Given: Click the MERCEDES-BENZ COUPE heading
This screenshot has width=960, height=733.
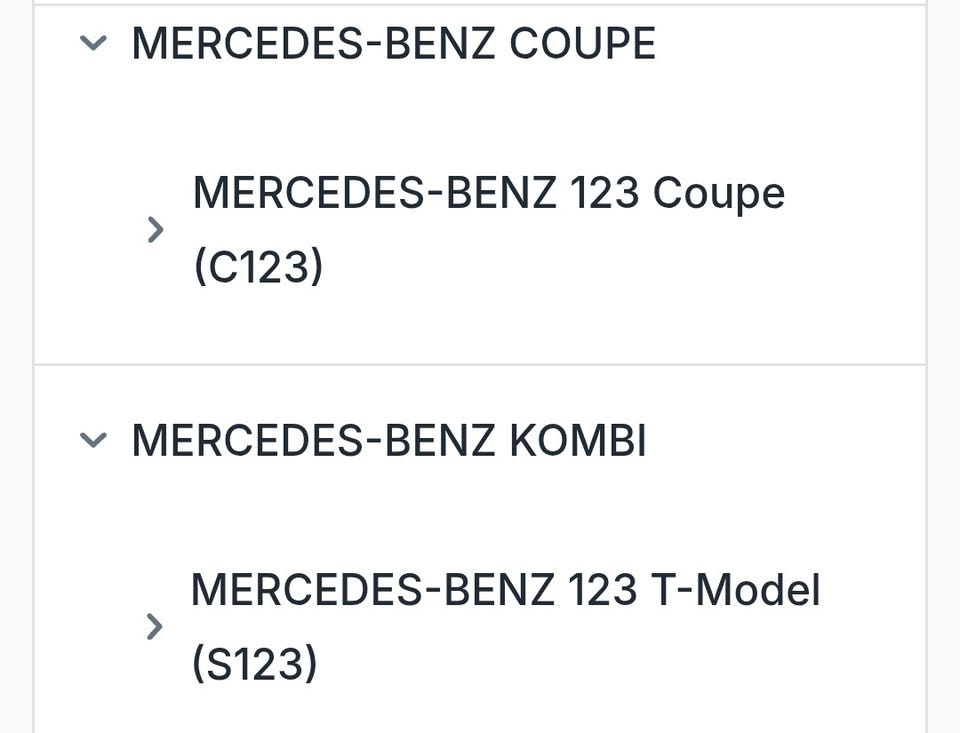Looking at the screenshot, I should (393, 43).
